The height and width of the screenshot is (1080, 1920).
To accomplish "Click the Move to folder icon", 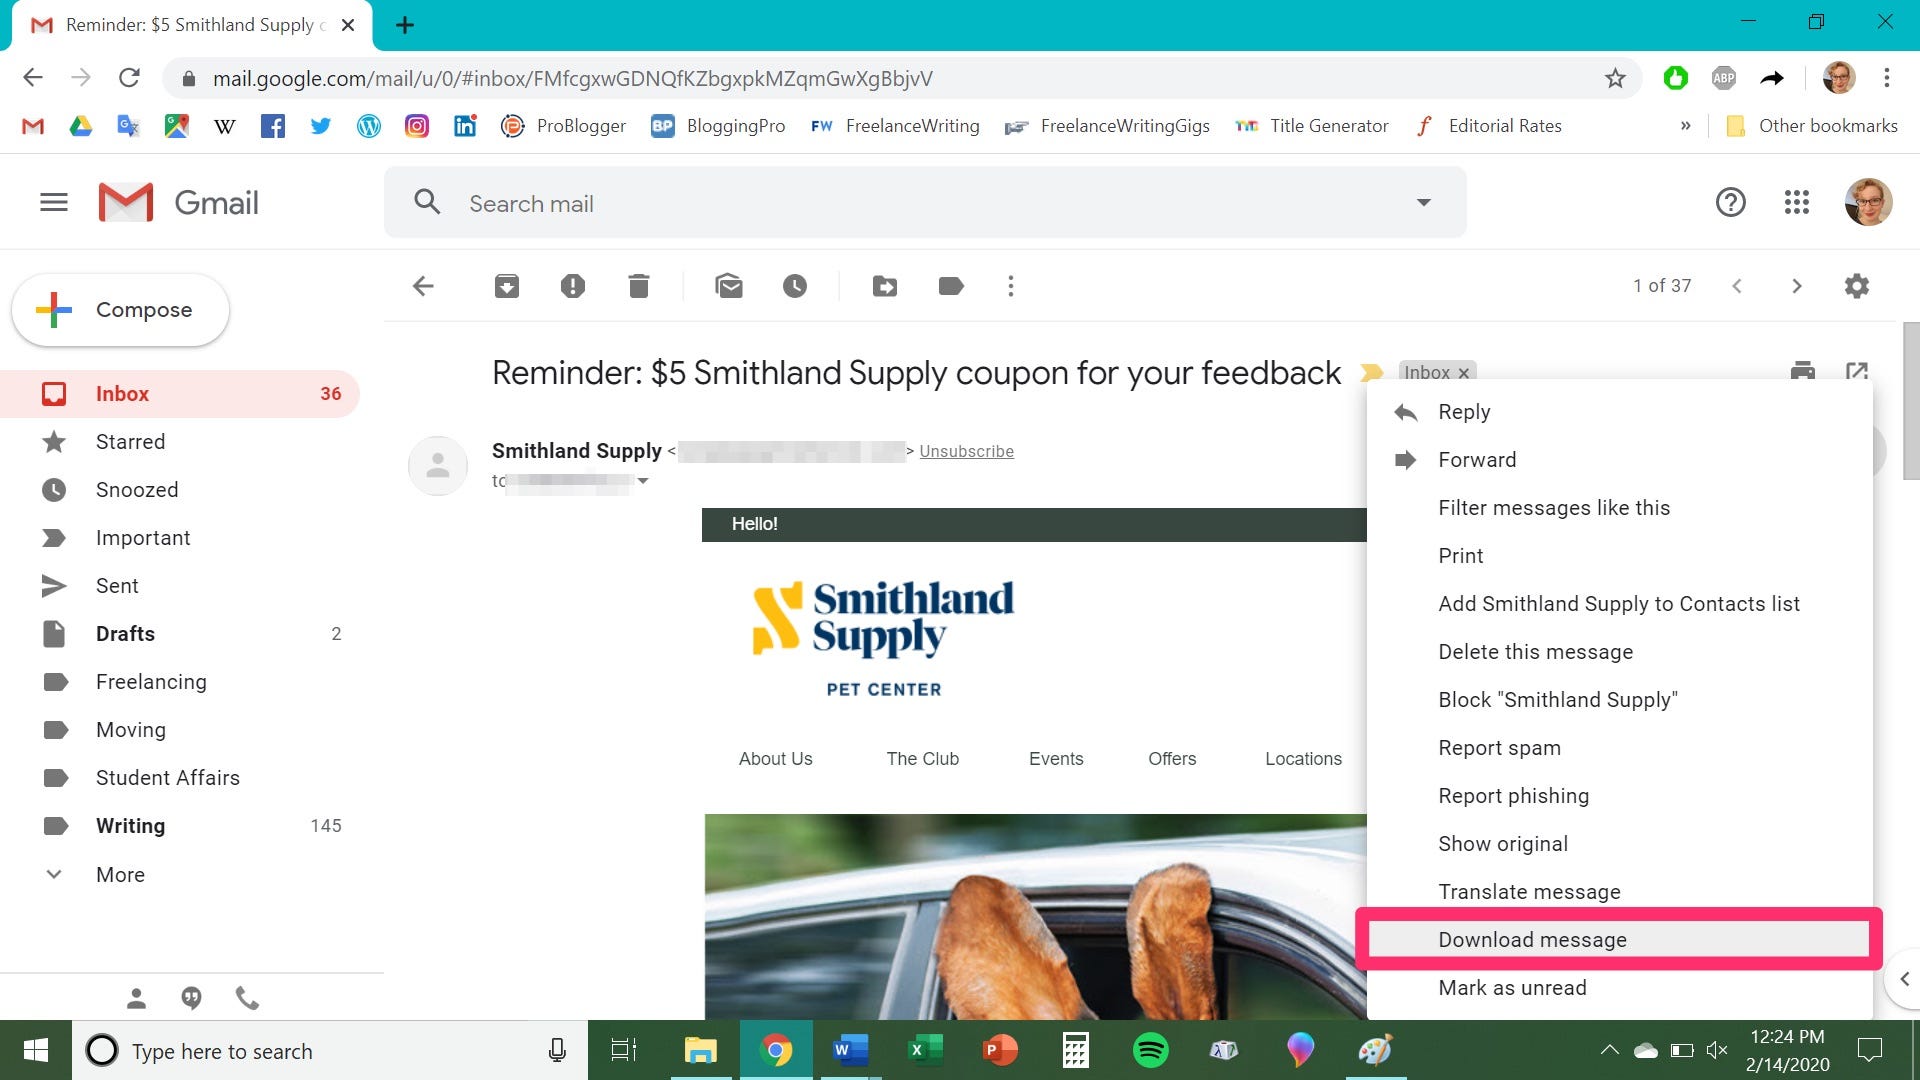I will pyautogui.click(x=885, y=286).
